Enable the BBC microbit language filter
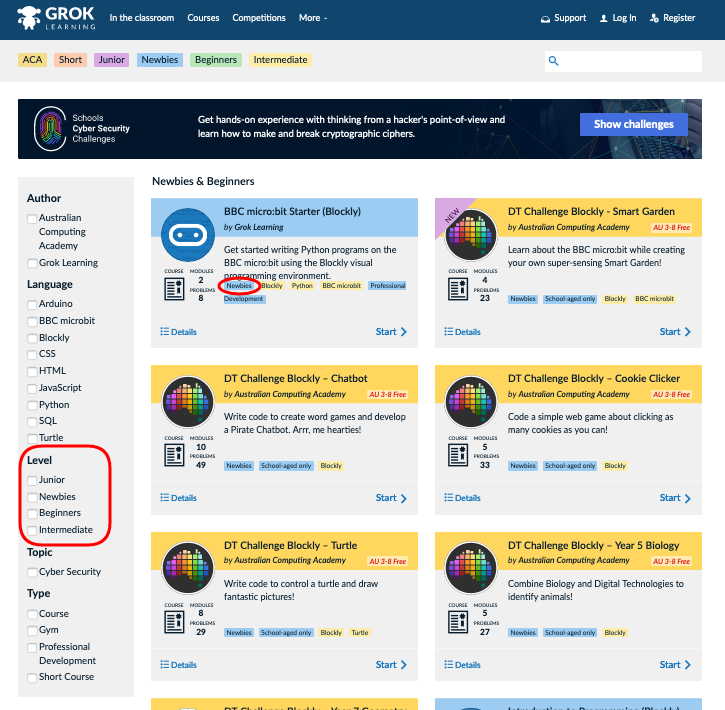The image size is (725, 710). click(x=32, y=322)
